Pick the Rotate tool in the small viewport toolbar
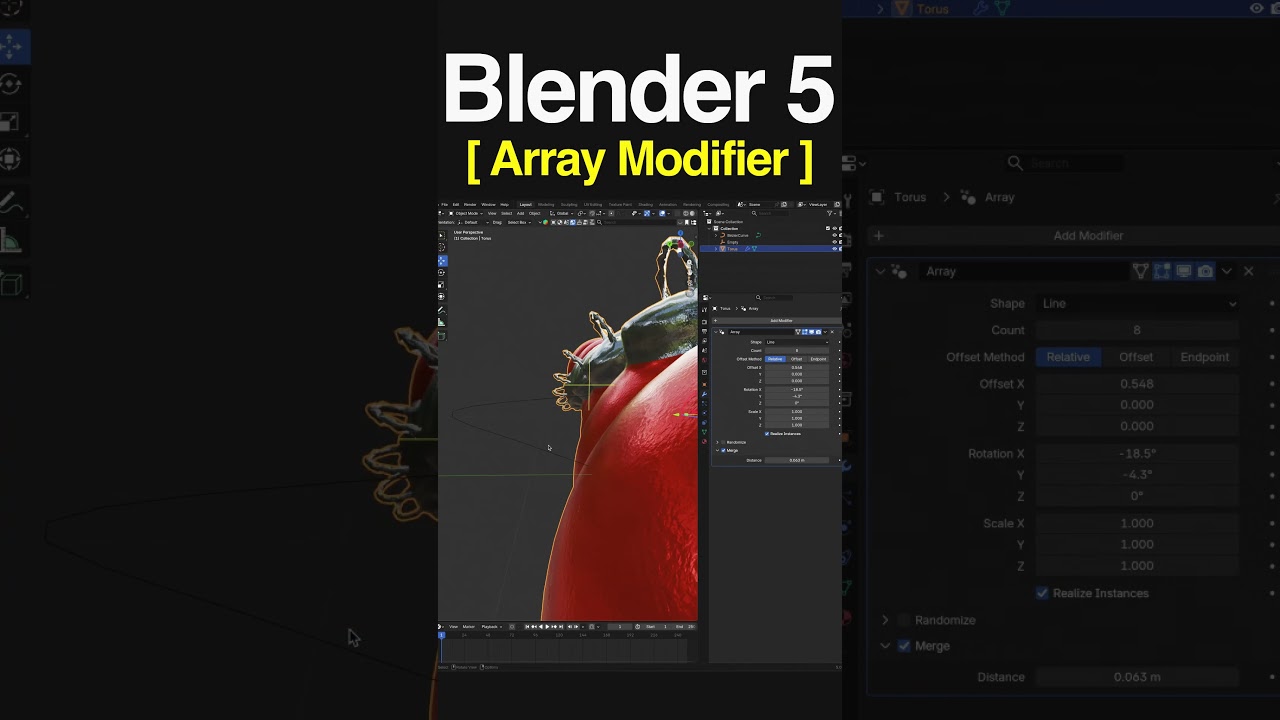This screenshot has height=720, width=1280. 441,273
